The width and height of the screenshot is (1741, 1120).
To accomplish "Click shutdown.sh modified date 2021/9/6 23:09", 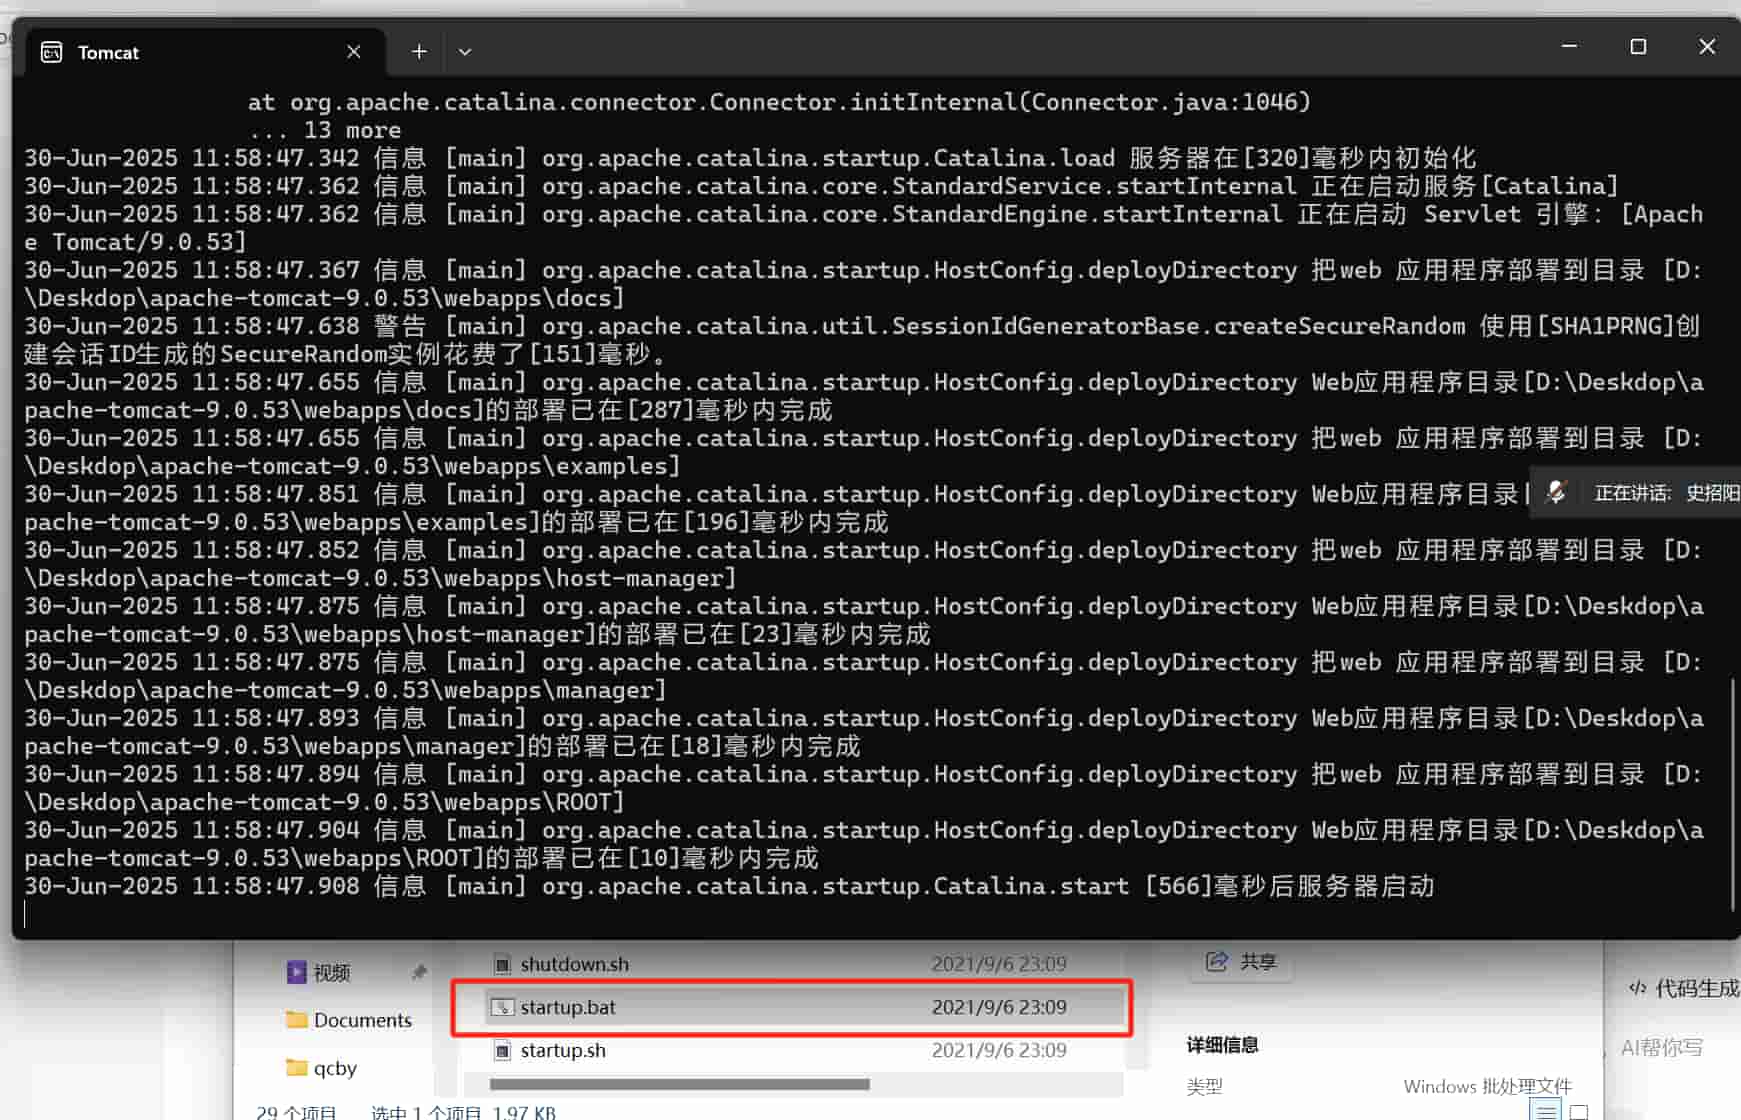I will pyautogui.click(x=999, y=964).
